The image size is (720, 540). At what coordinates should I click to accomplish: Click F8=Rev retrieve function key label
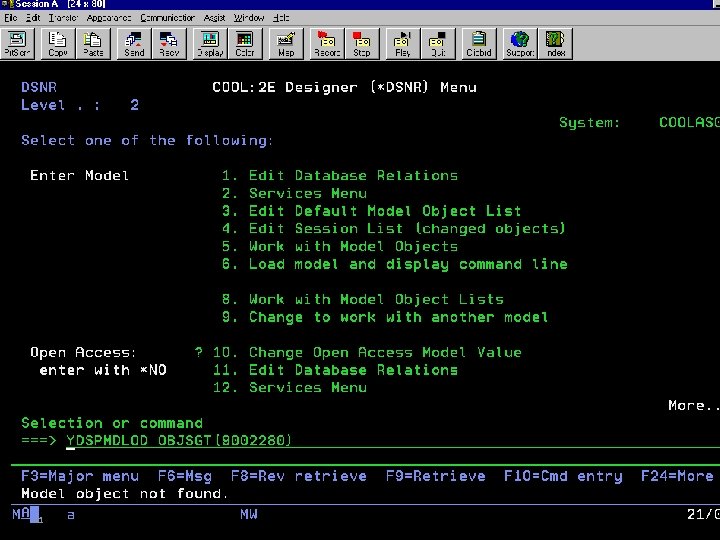tap(298, 476)
